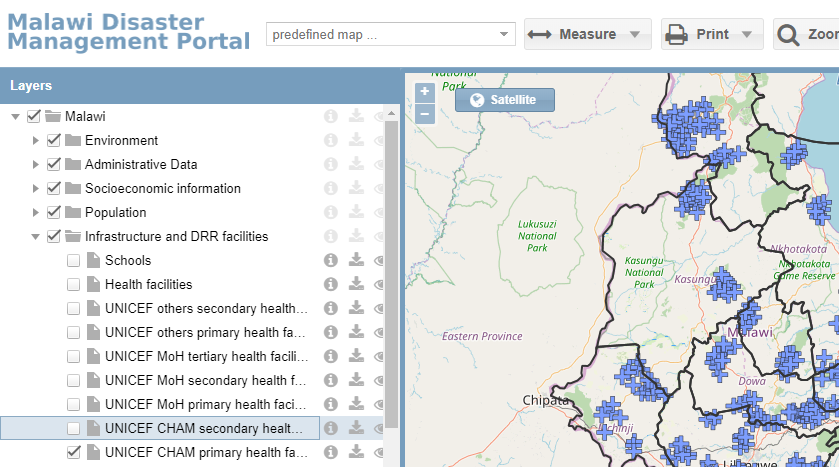839x467 pixels.
Task: Show info for UNICEF CHAM primary health layer
Action: [331, 452]
